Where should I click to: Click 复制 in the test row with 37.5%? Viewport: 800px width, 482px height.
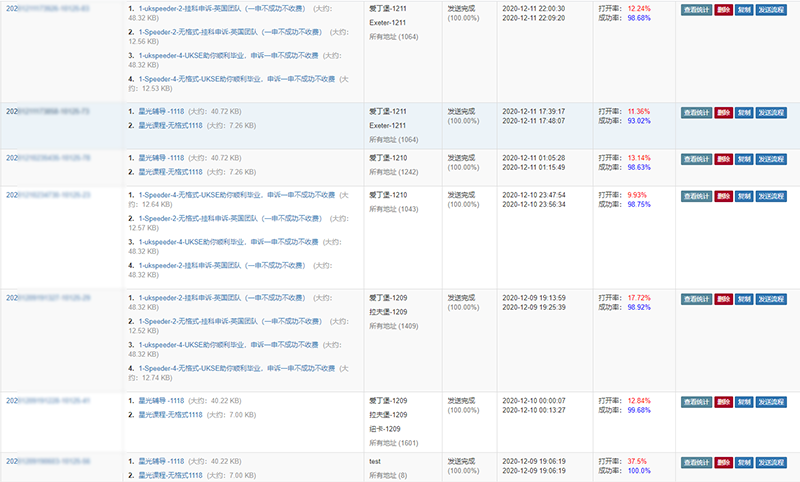coord(744,464)
